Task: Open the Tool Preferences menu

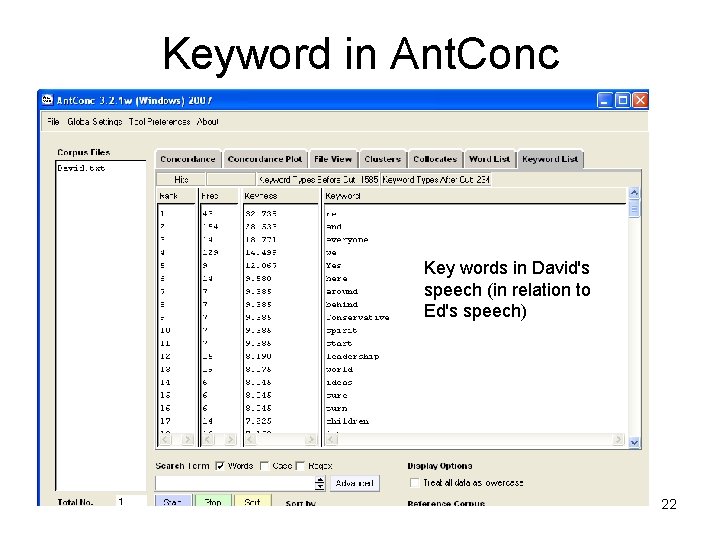Action: [x=159, y=122]
